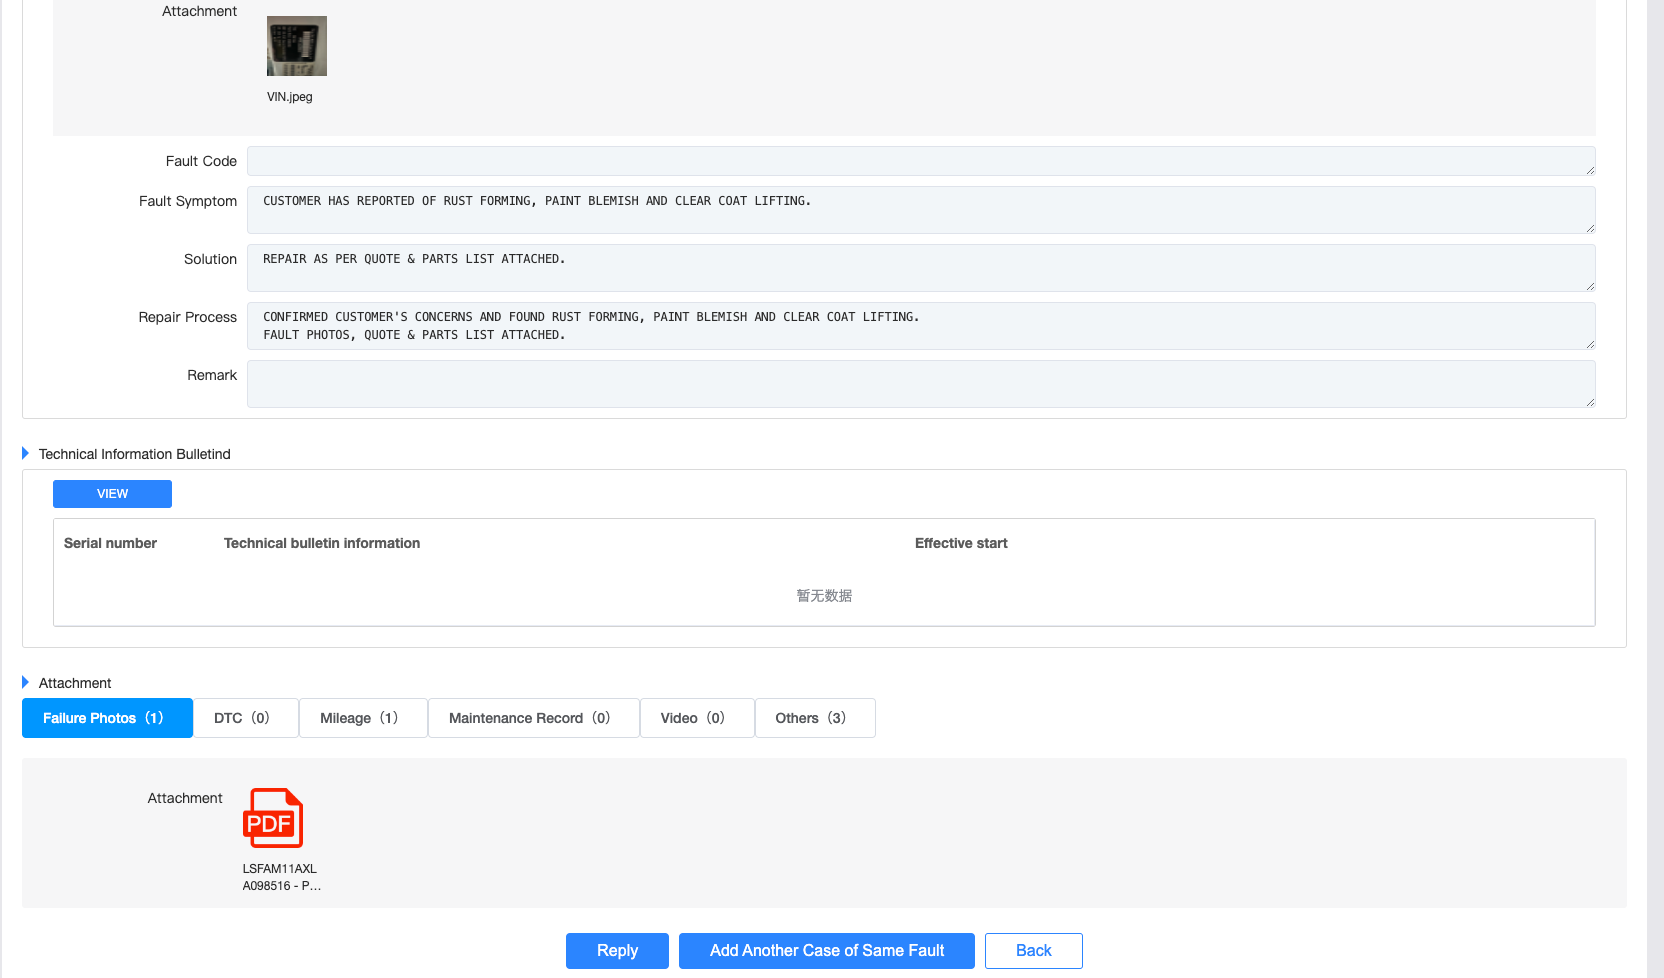This screenshot has width=1664, height=978.
Task: Open the Others attachments tab
Action: [814, 718]
